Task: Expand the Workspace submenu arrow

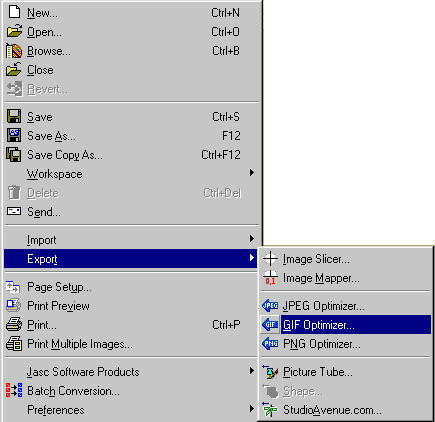Action: (x=252, y=173)
